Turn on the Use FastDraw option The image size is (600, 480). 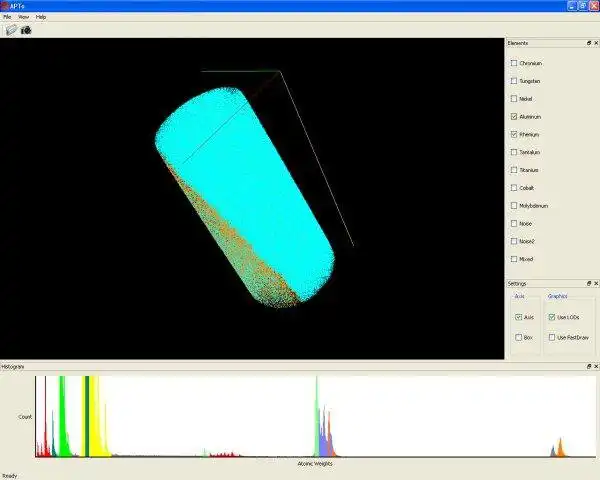pyautogui.click(x=552, y=337)
